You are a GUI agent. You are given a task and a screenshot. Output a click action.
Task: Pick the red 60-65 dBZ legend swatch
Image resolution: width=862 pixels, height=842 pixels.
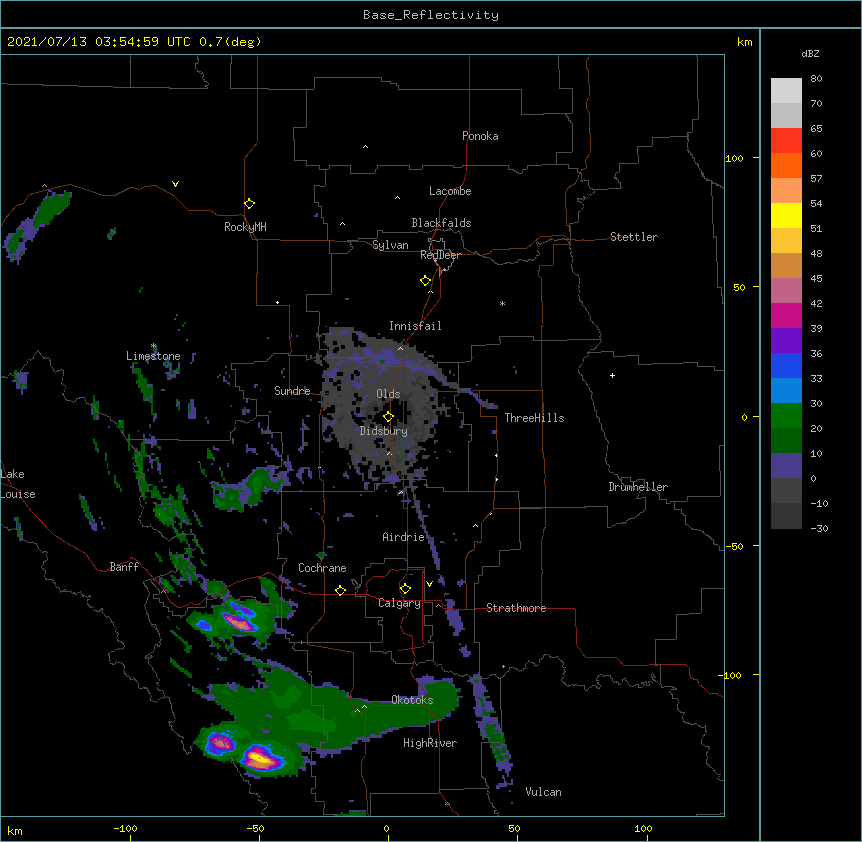point(786,140)
